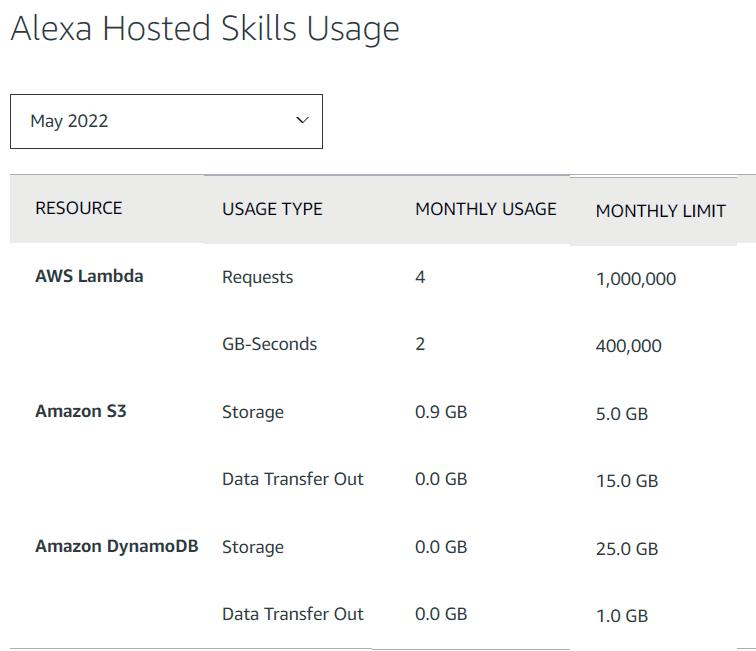756x651 pixels.
Task: Select the MONTHLY LIMIT column header
Action: pyautogui.click(x=660, y=211)
